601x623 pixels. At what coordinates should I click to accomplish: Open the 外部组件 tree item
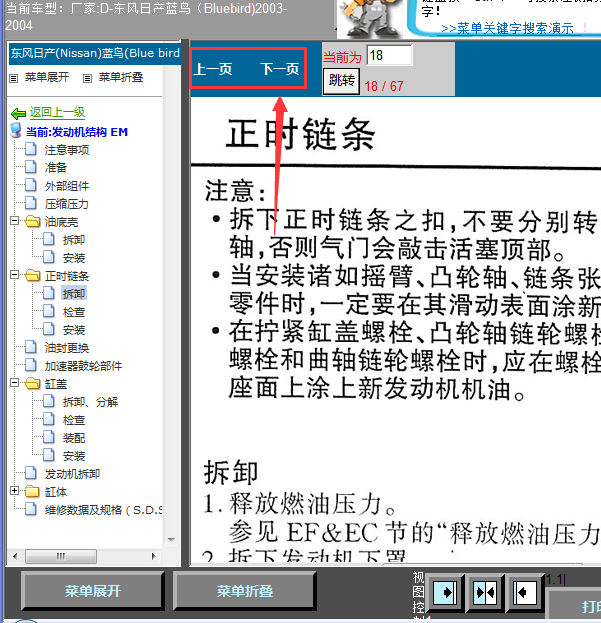[66, 186]
